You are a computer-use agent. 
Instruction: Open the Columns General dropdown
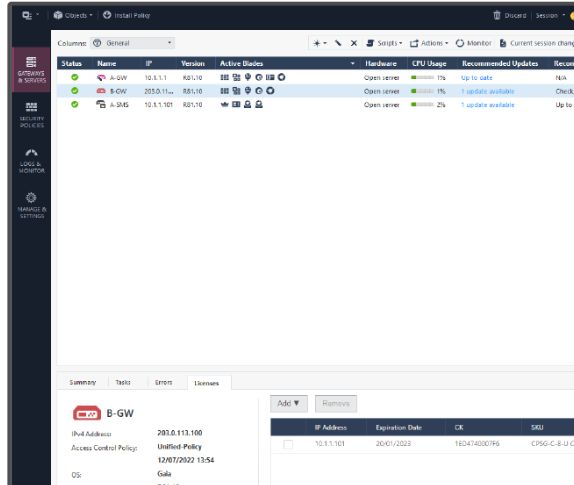pyautogui.click(x=133, y=43)
